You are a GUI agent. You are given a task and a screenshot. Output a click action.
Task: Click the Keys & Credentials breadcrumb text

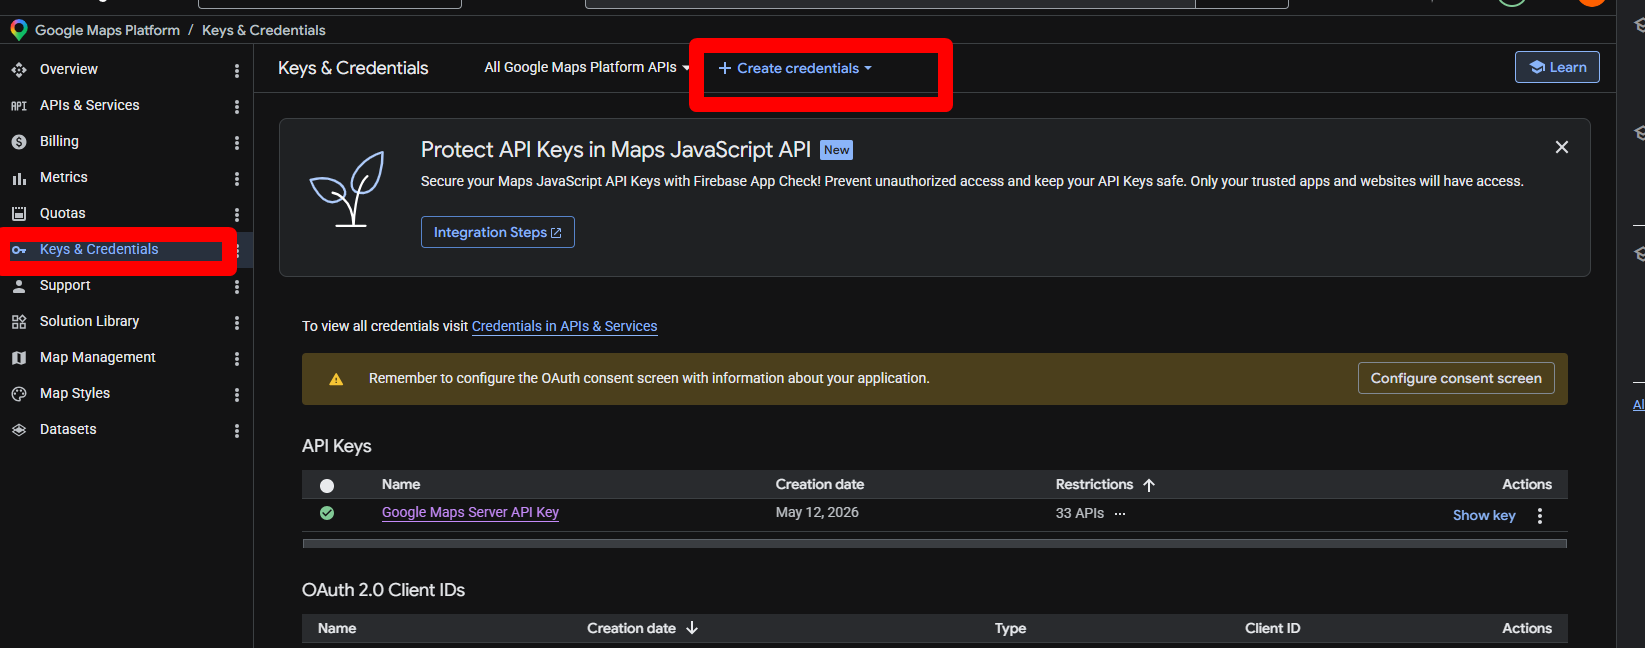tap(264, 30)
